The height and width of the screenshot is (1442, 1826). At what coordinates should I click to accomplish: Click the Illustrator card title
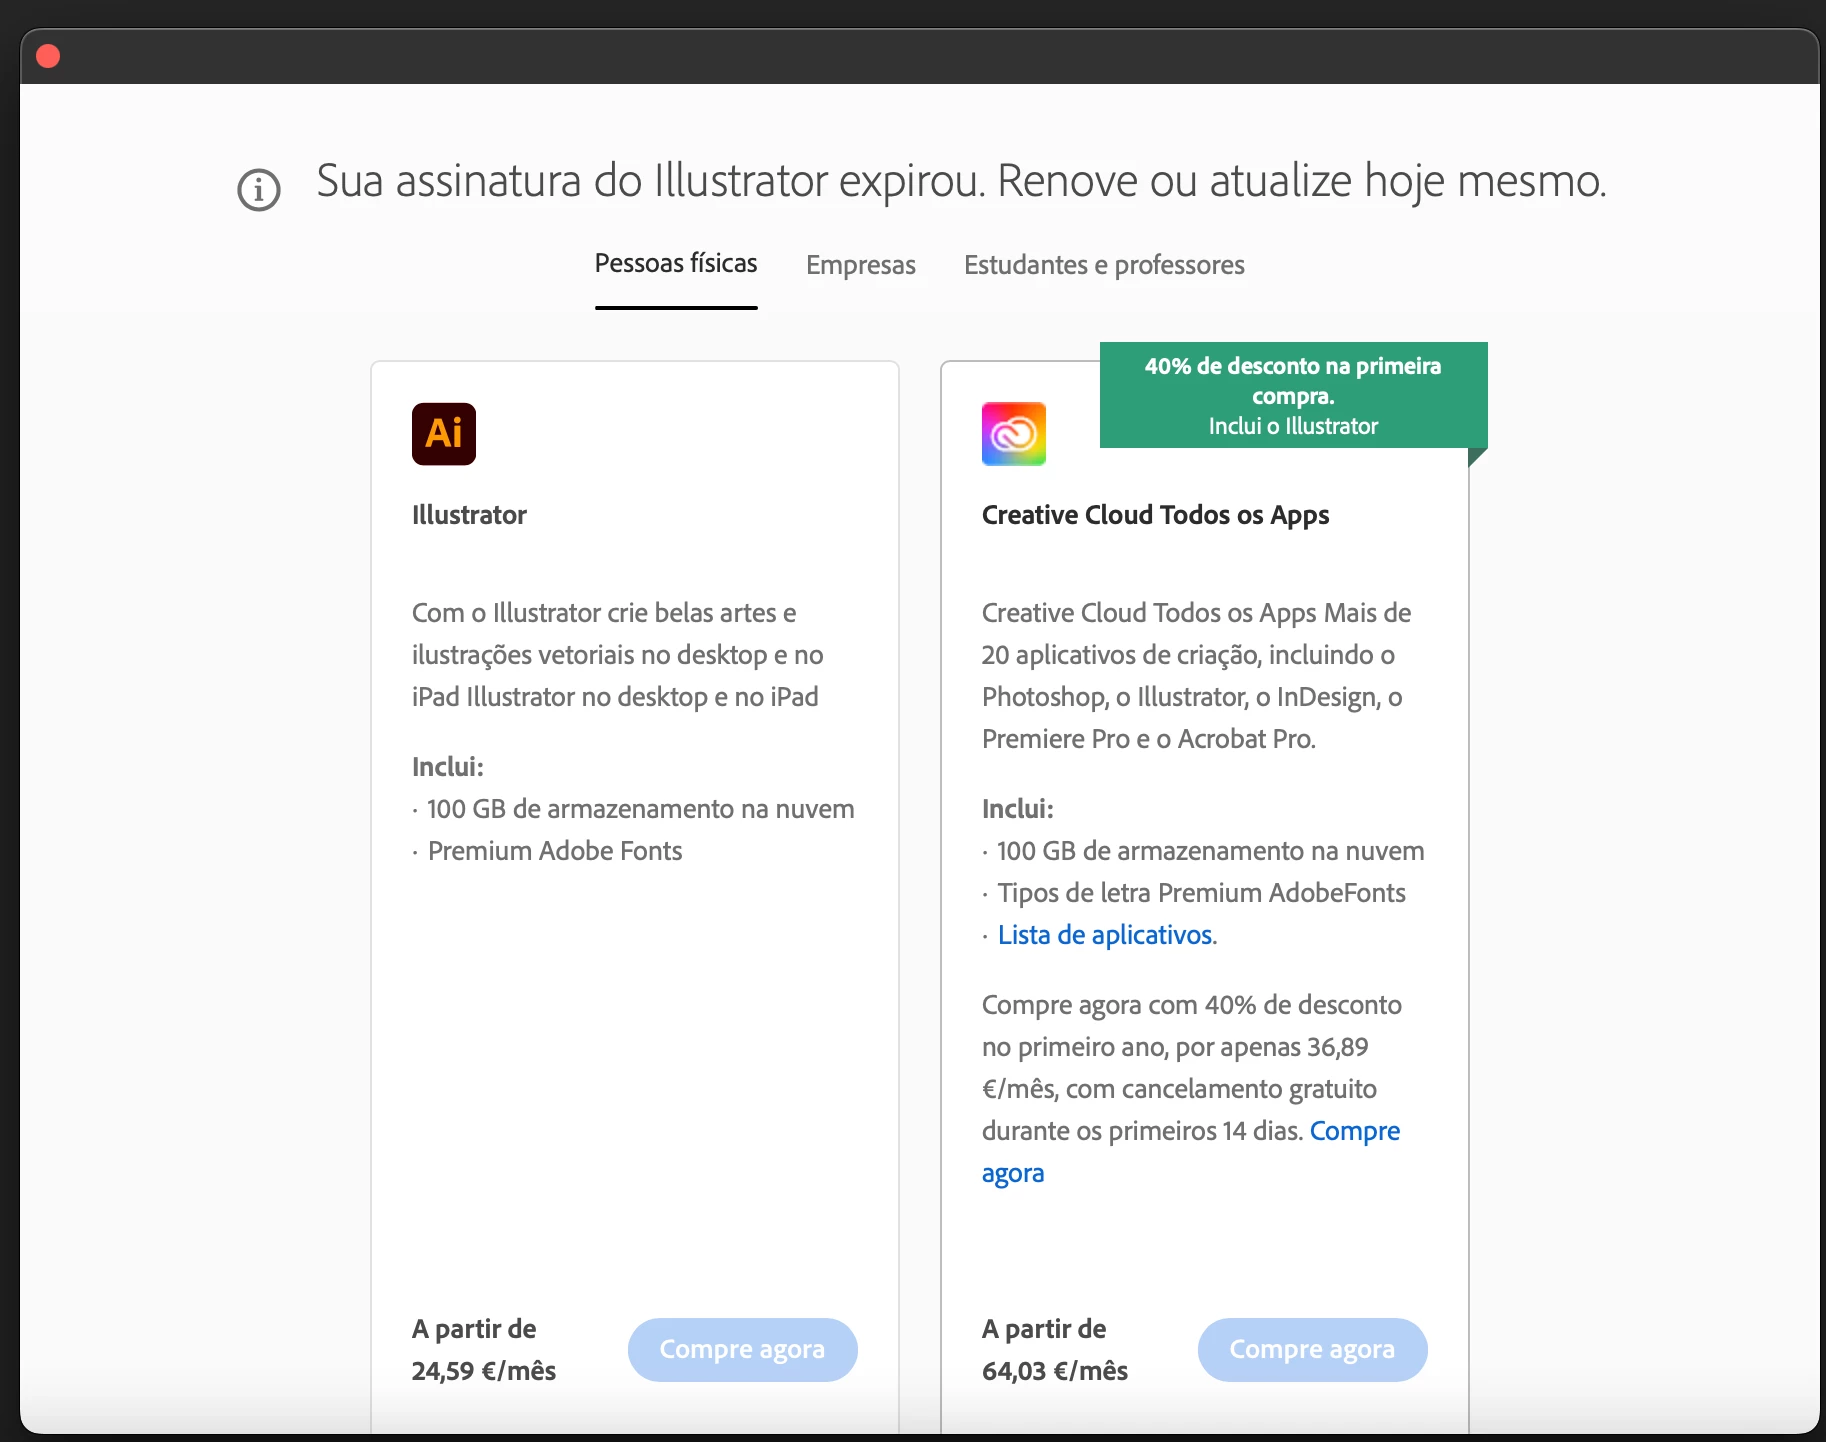pyautogui.click(x=469, y=515)
